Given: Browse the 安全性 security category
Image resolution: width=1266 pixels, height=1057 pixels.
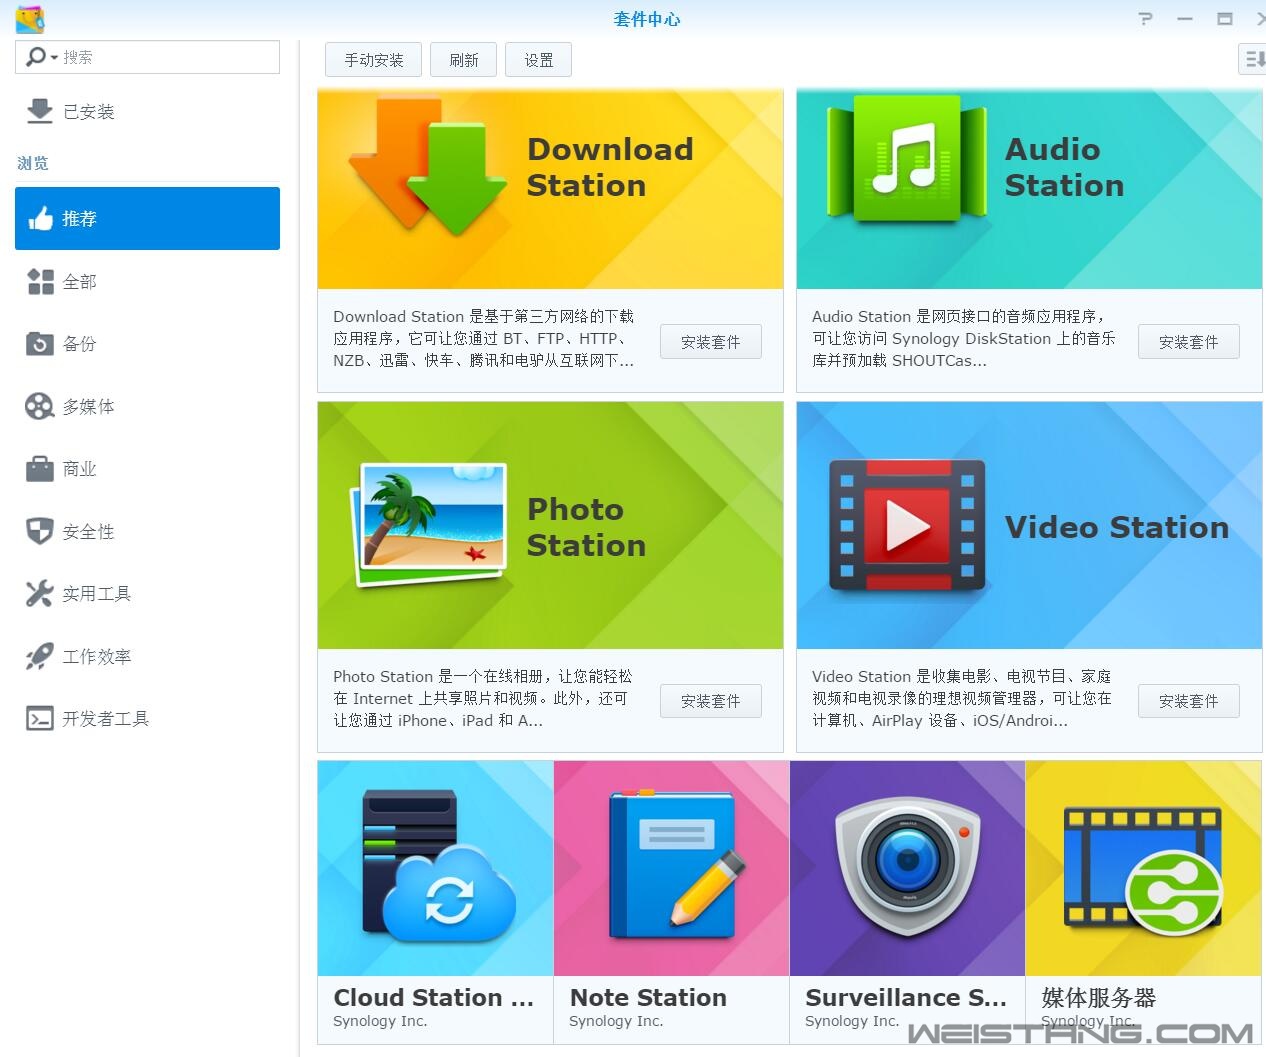Looking at the screenshot, I should click(147, 531).
